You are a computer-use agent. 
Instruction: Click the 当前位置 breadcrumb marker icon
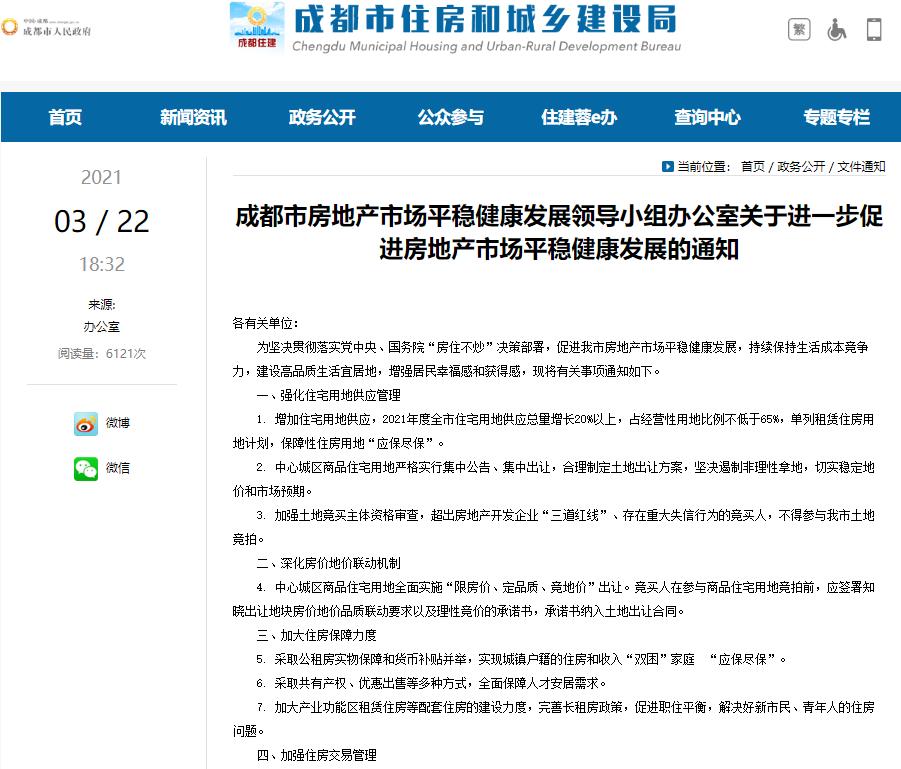[x=667, y=167]
